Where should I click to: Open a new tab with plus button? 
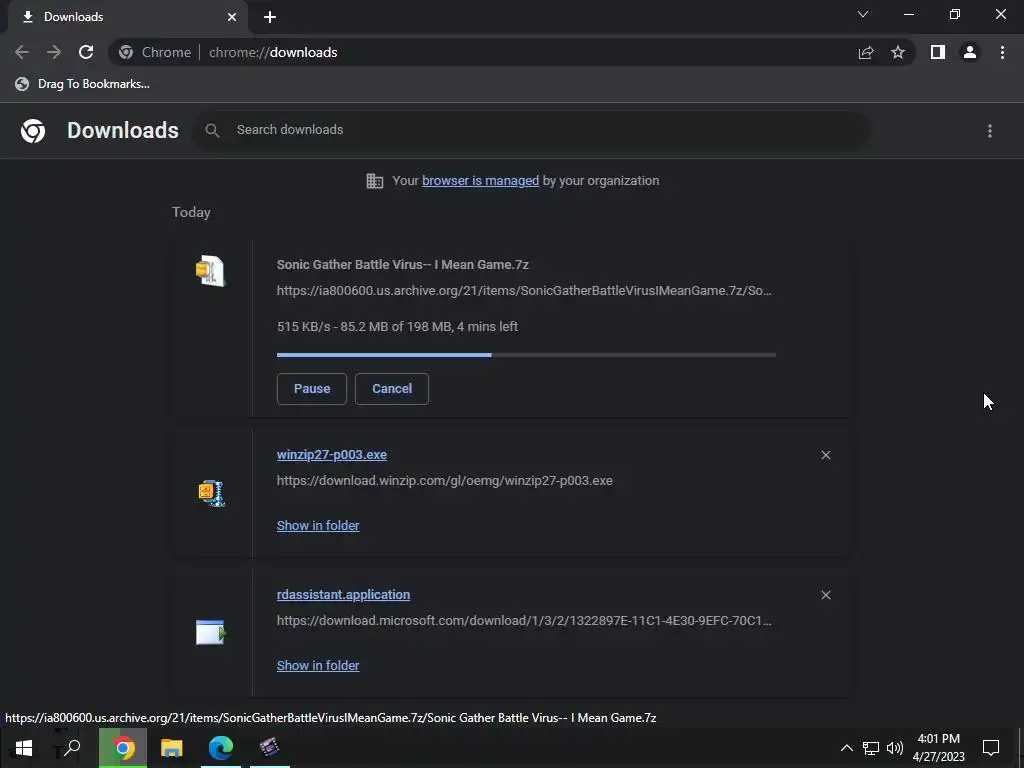coord(270,17)
